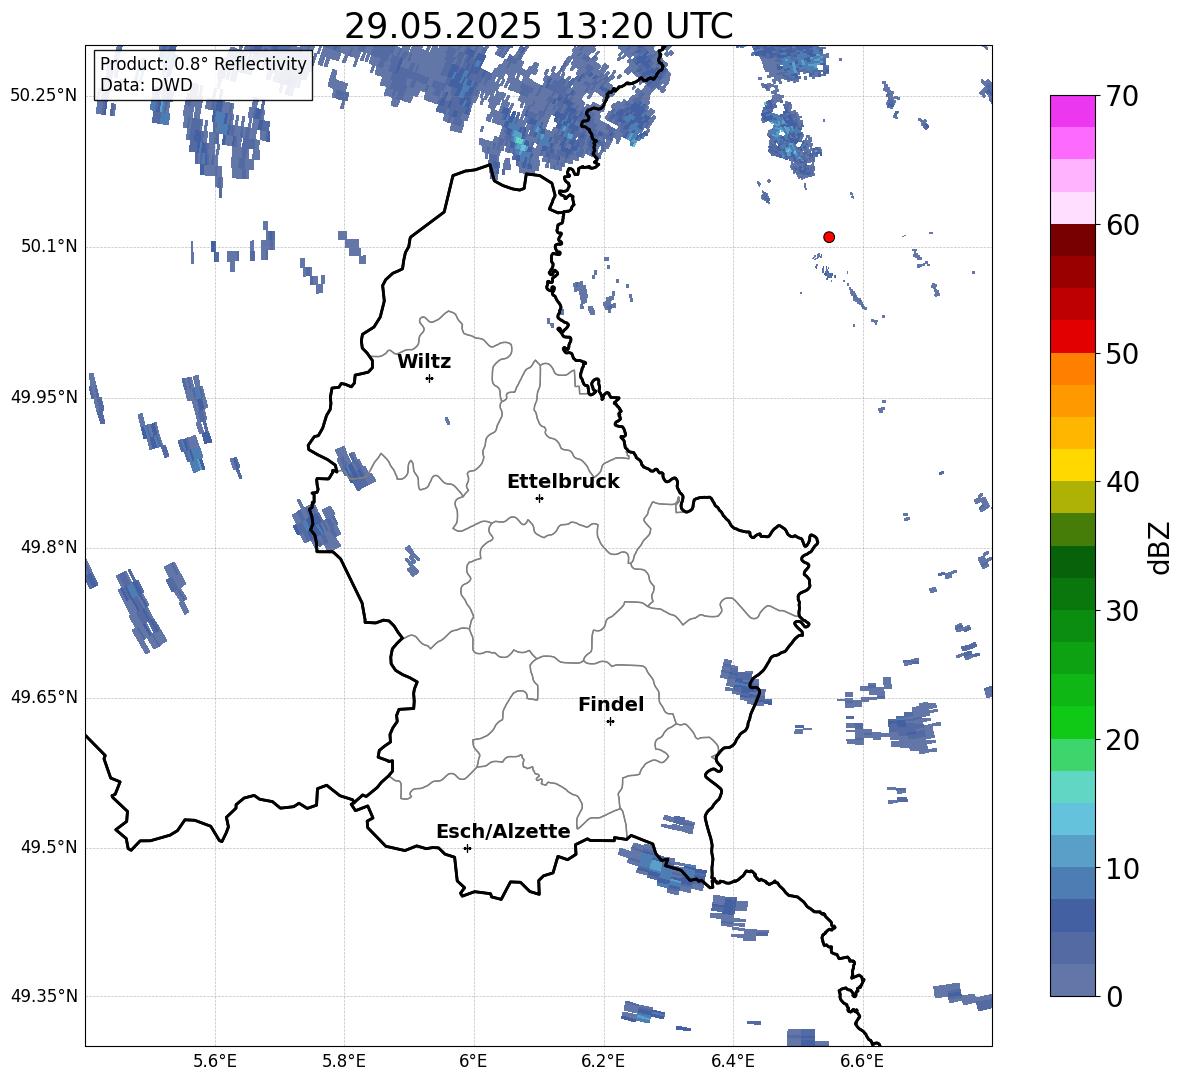
Task: Click the 49.8°N latitude label
Action: click(x=49, y=547)
